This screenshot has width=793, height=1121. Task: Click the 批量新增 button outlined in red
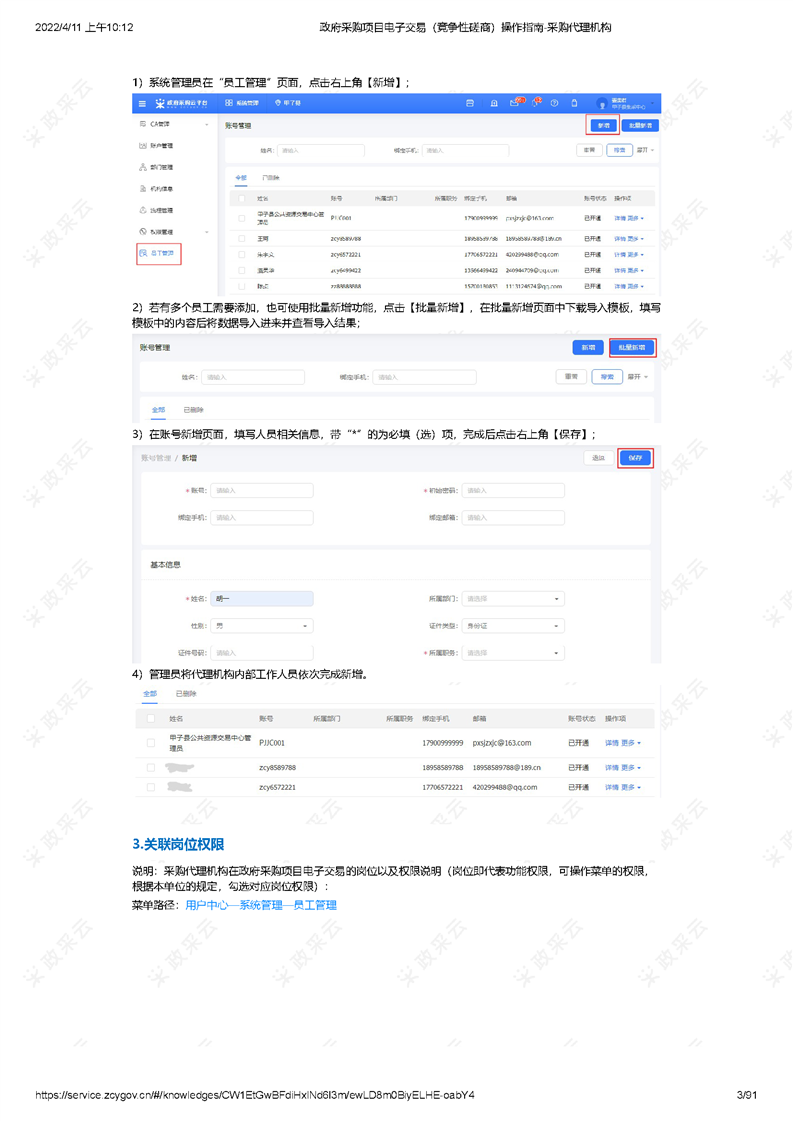(x=632, y=348)
